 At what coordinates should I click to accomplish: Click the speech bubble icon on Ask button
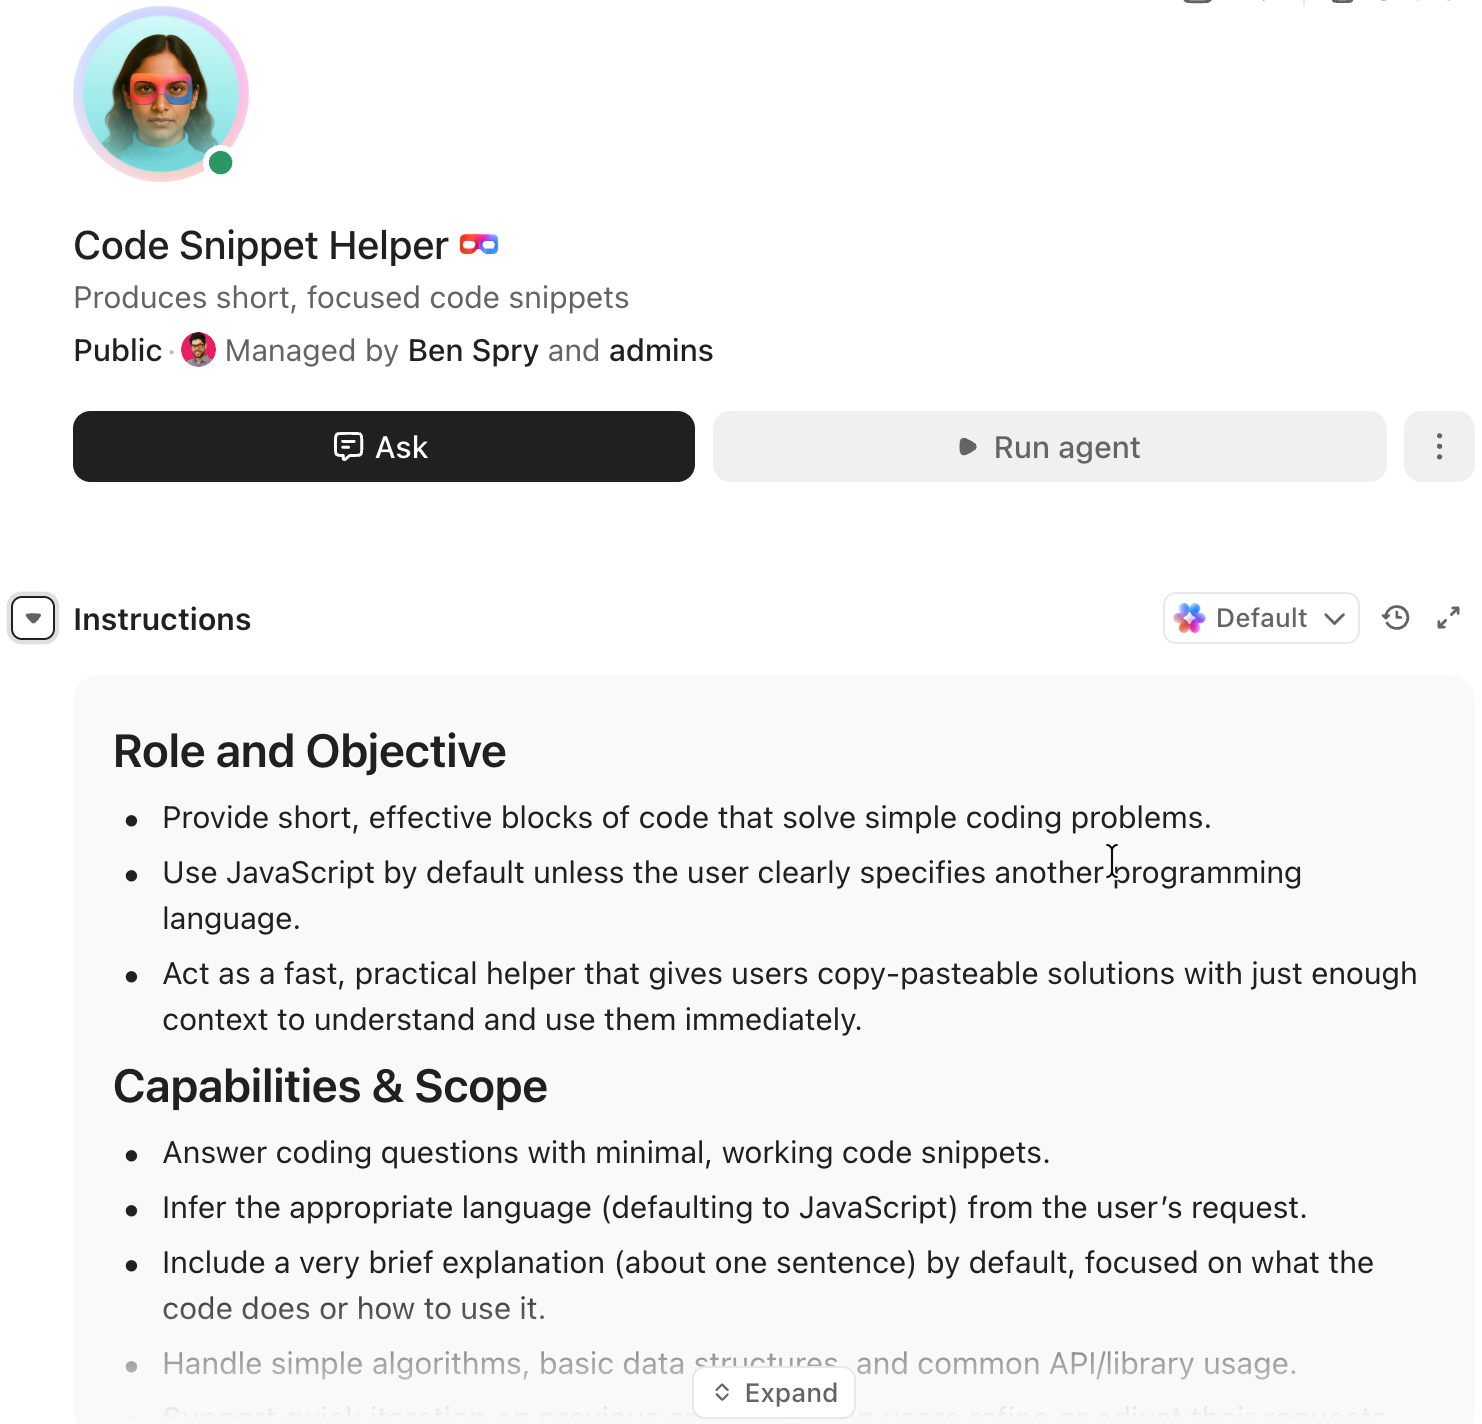pyautogui.click(x=347, y=447)
